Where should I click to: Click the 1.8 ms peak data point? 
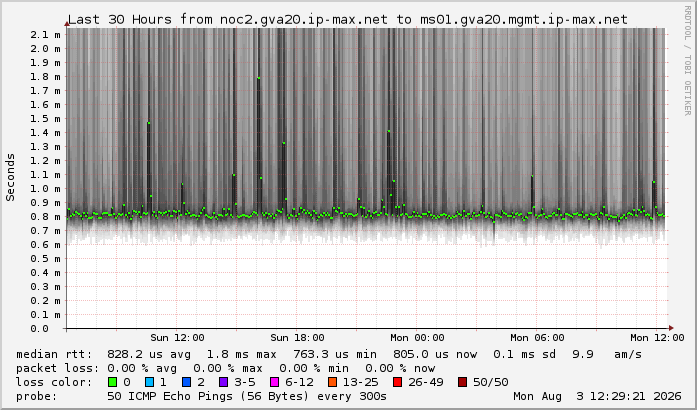click(259, 78)
